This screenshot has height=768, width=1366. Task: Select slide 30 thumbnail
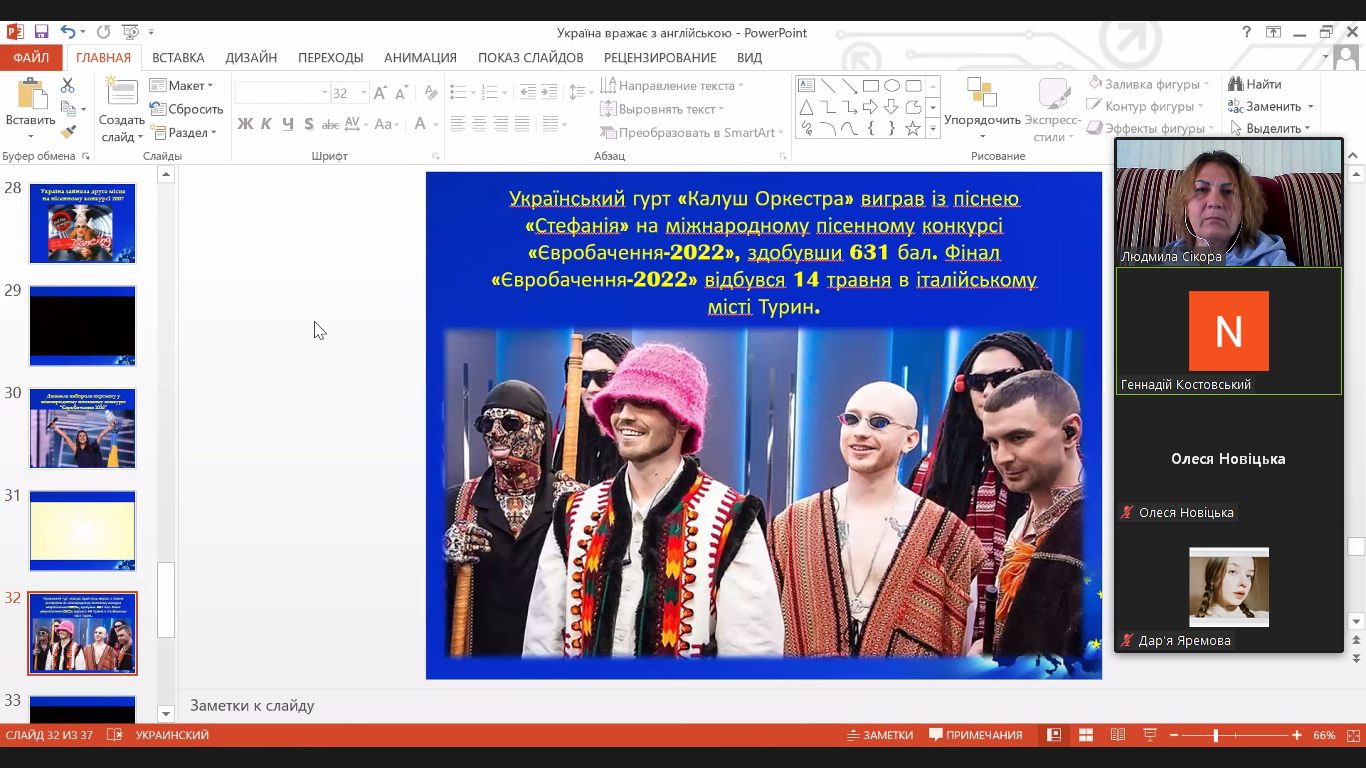click(x=82, y=428)
